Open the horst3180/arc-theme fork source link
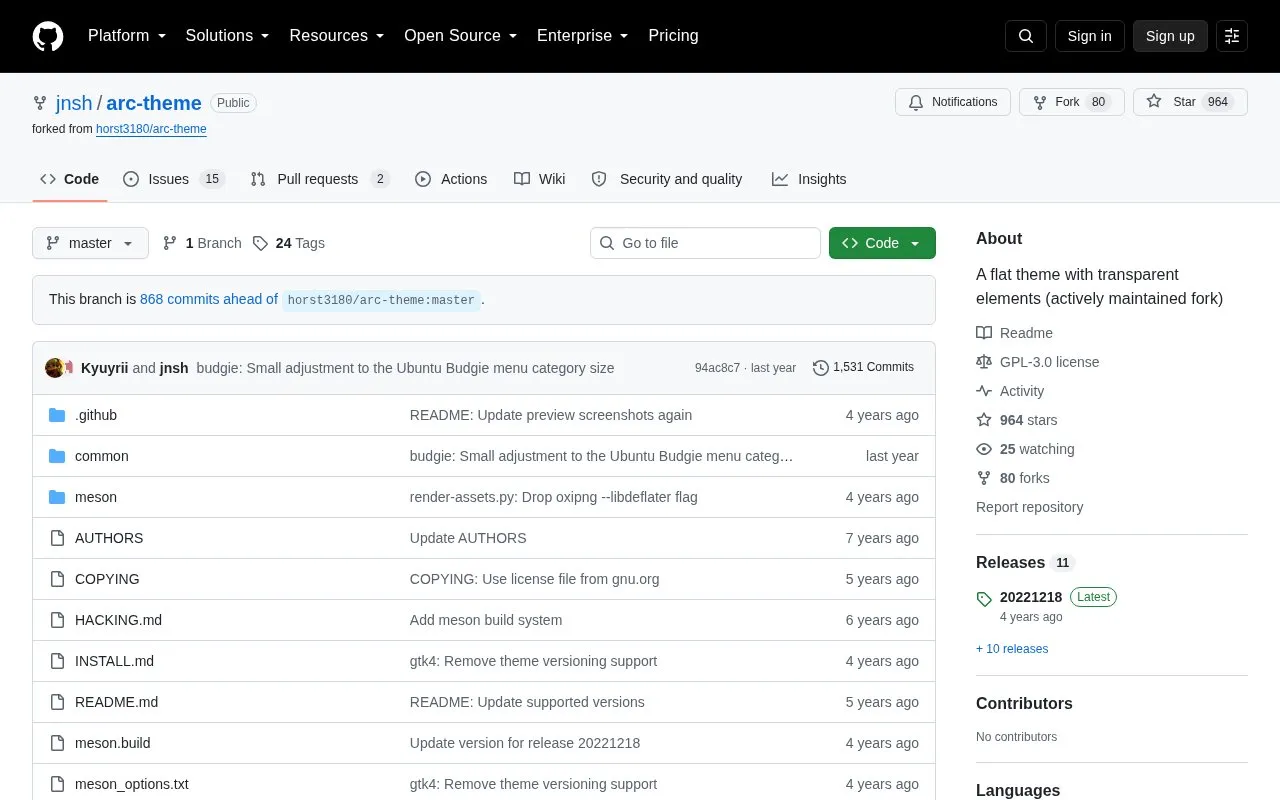Screen dimensions: 1280x800 pyautogui.click(x=151, y=129)
